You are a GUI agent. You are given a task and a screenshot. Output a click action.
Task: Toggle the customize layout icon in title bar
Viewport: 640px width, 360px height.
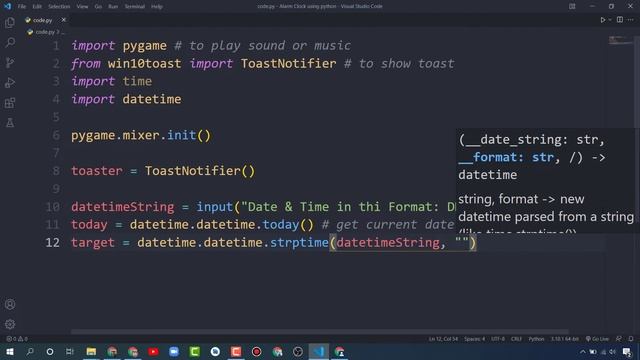pos(572,6)
